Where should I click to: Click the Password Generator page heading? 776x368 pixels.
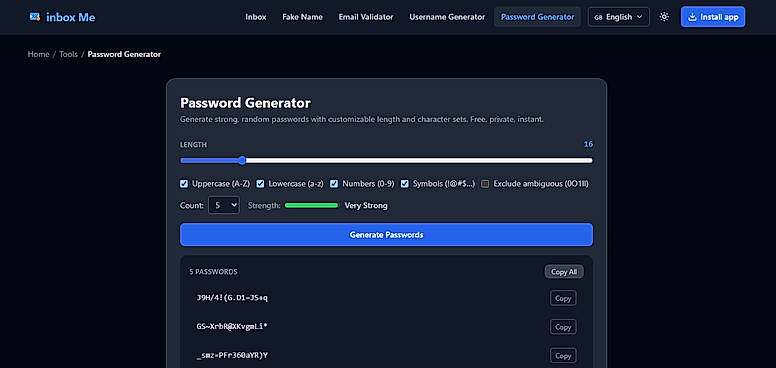pyautogui.click(x=245, y=103)
